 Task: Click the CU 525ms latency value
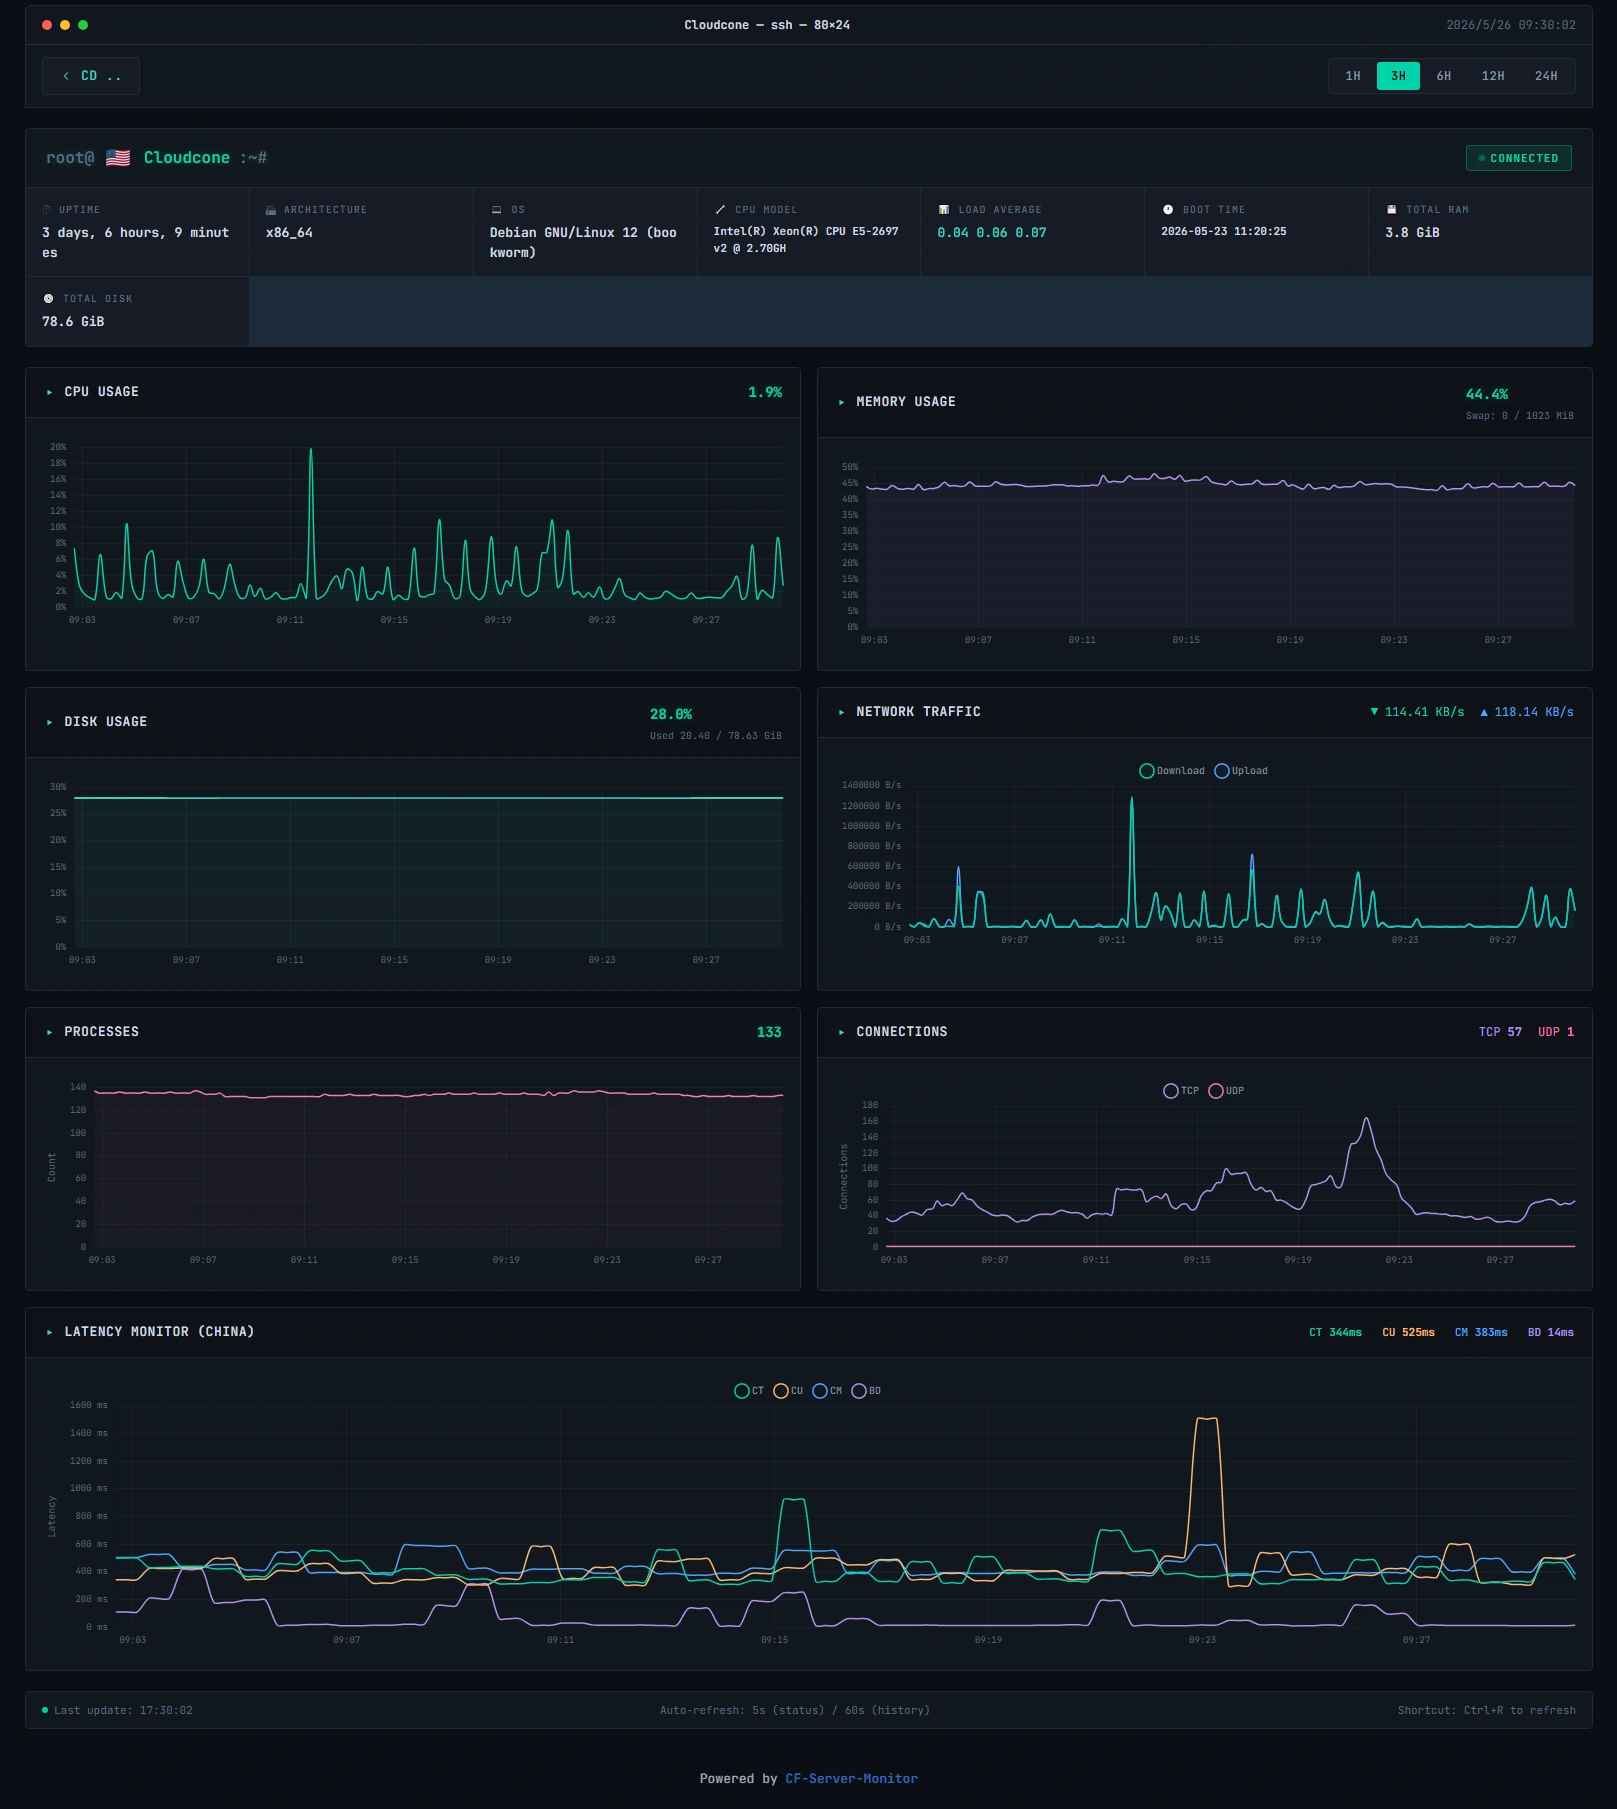coord(1408,1332)
